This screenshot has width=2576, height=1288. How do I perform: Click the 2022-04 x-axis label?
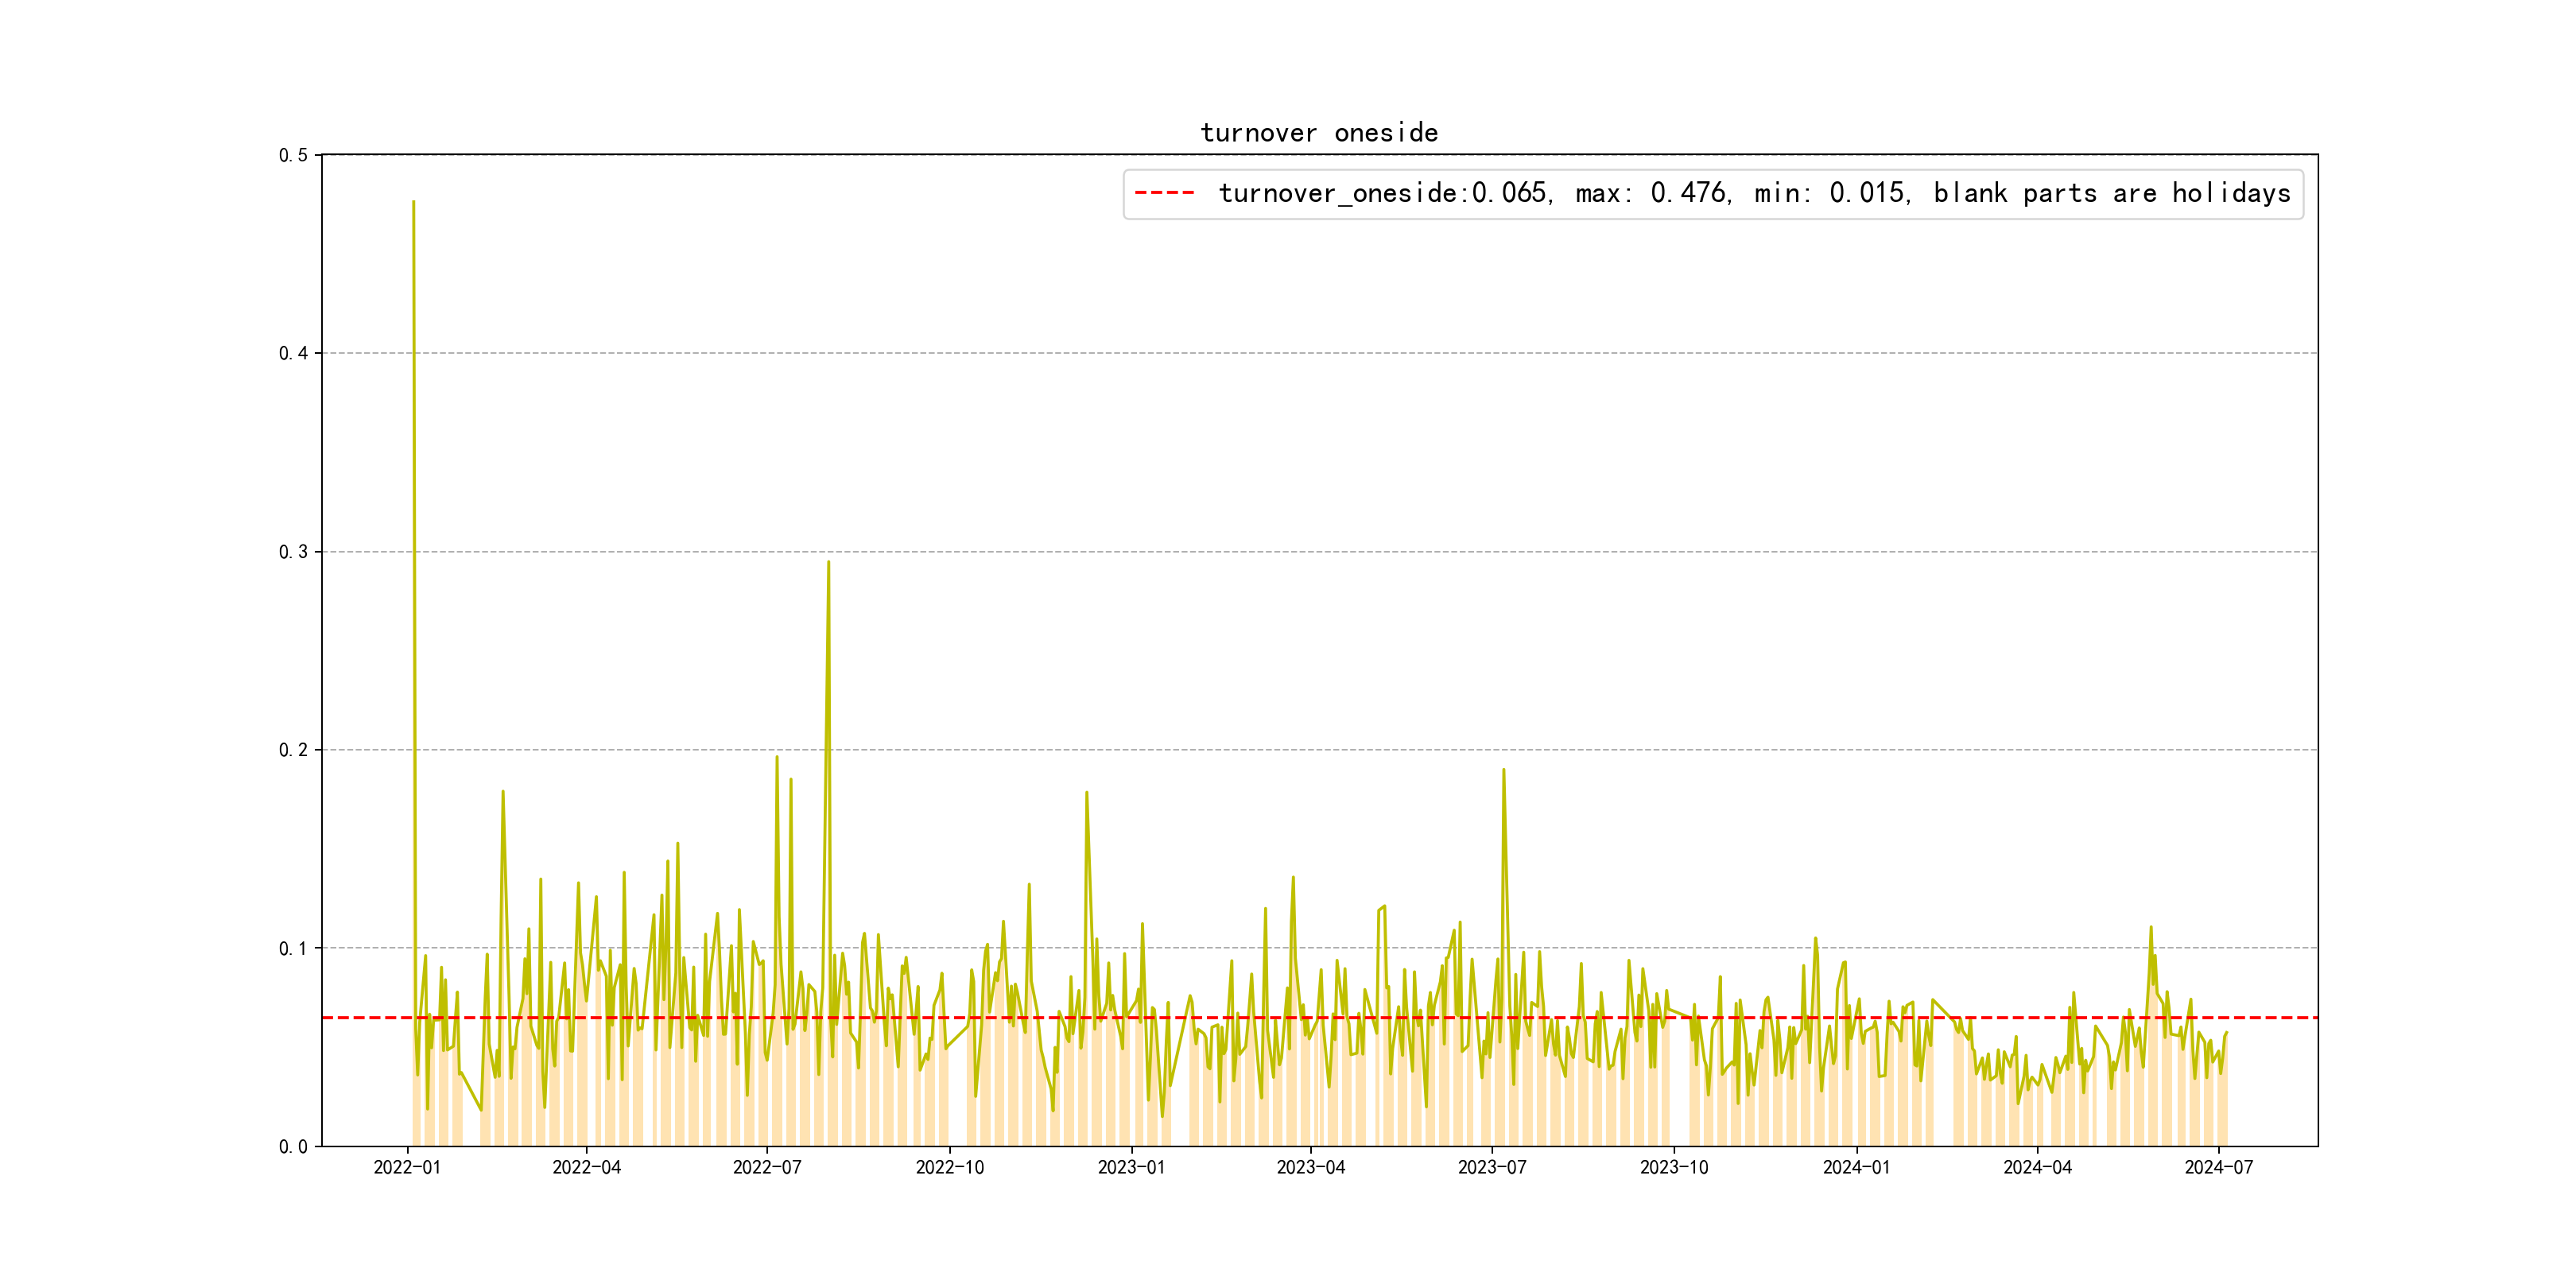click(x=587, y=1167)
